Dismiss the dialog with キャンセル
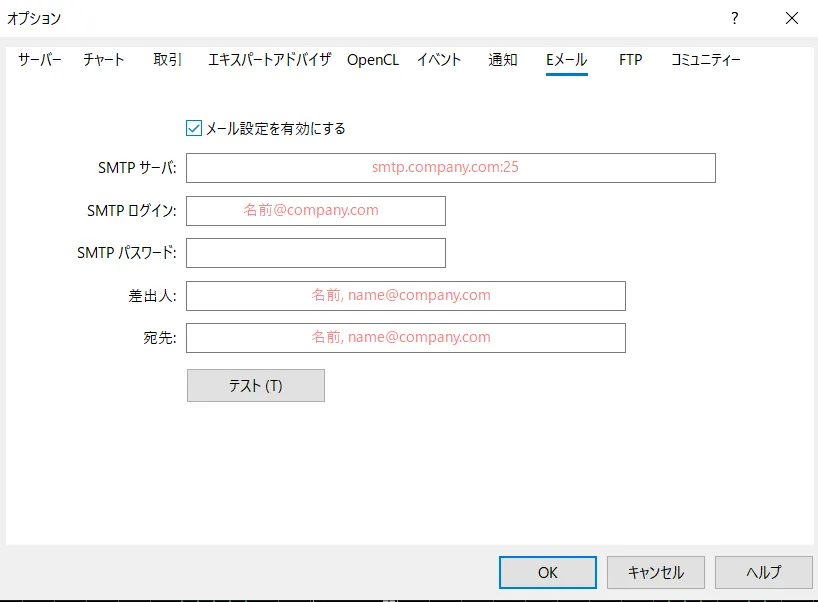This screenshot has width=818, height=602. 655,572
